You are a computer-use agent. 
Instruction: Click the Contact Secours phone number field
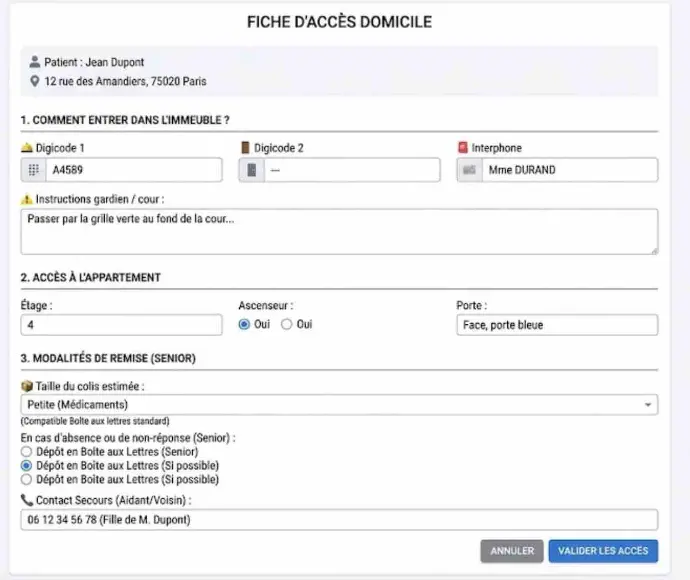338,519
